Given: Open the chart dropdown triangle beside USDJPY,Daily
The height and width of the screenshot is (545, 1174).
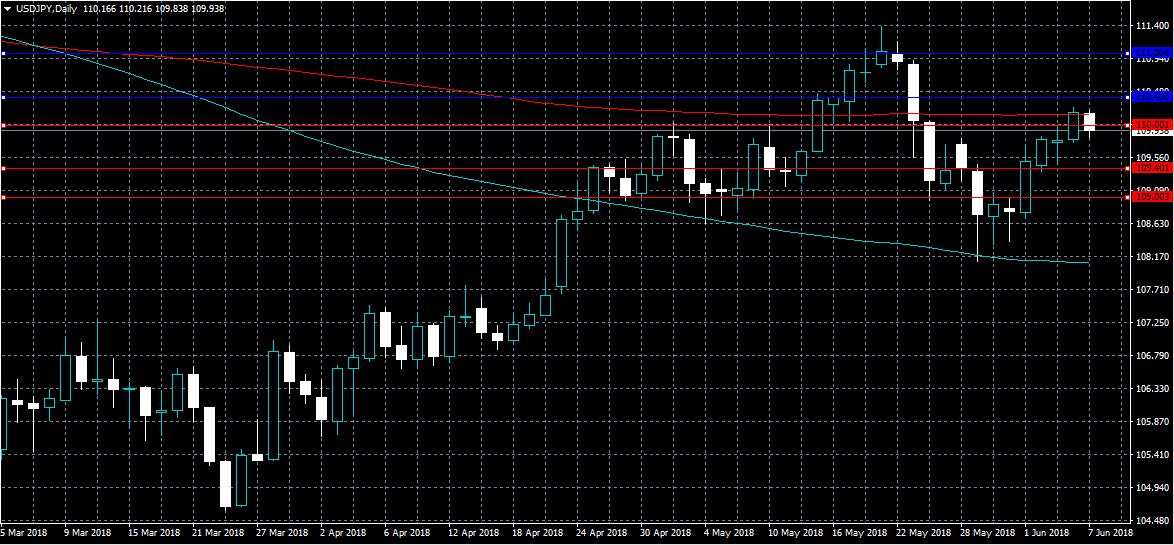Looking at the screenshot, I should [7, 9].
